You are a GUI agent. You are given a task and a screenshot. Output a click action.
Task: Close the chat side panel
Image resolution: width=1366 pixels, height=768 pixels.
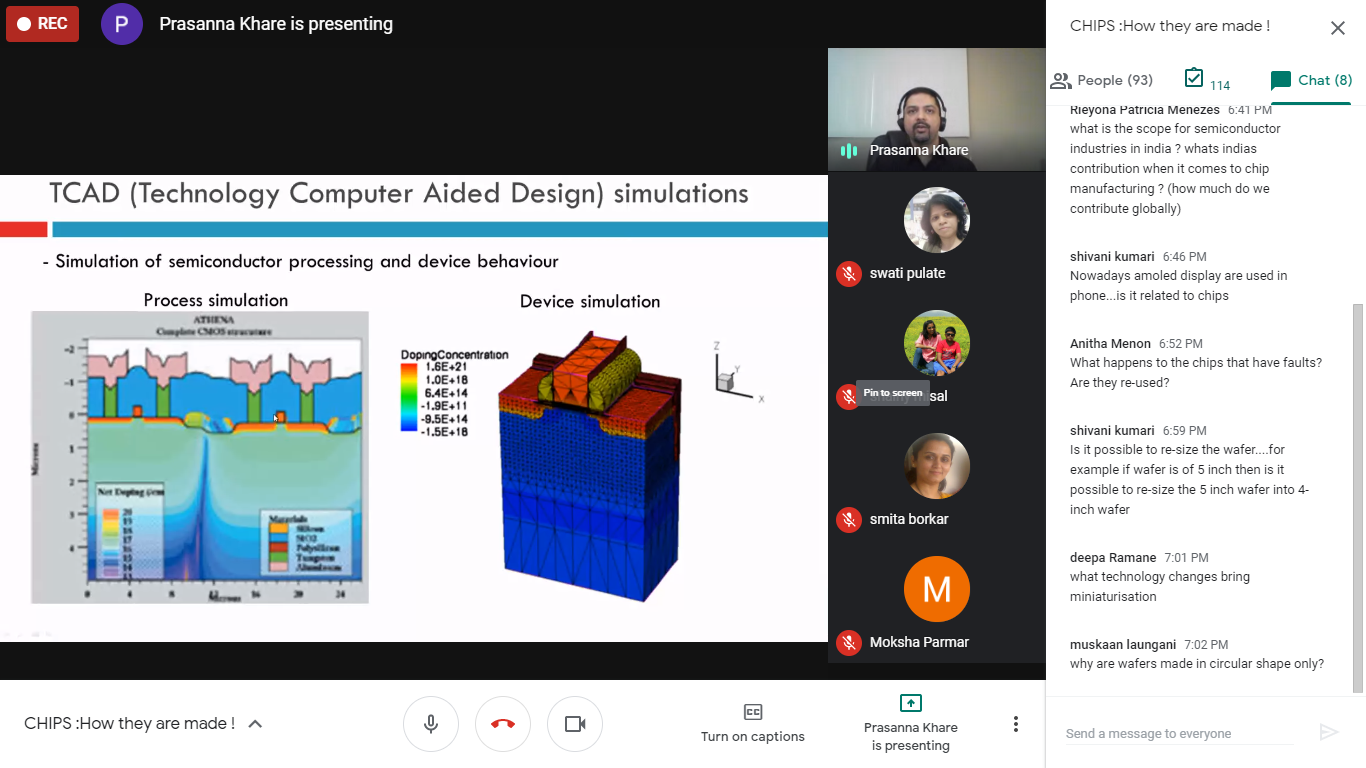pos(1337,28)
